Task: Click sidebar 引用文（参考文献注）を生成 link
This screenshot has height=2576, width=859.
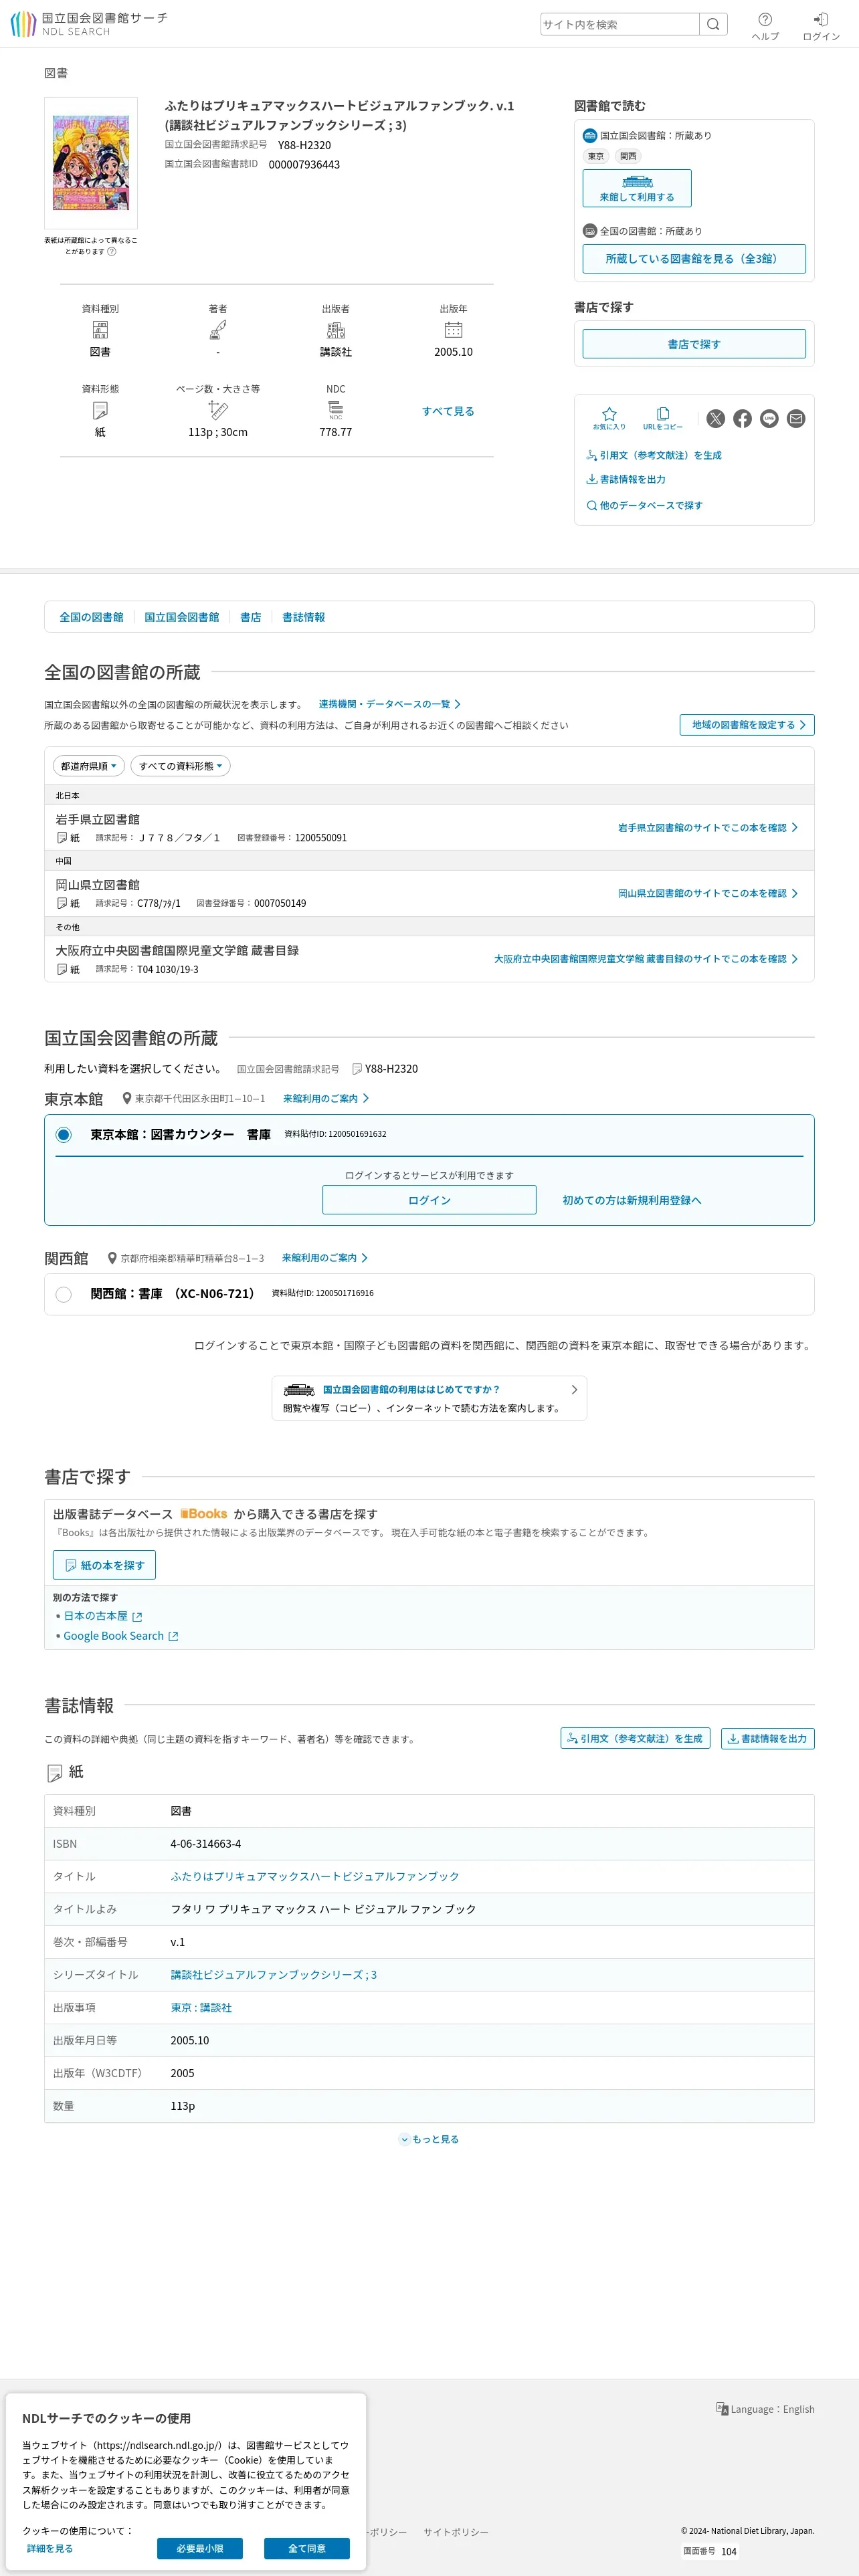Action: [x=654, y=455]
